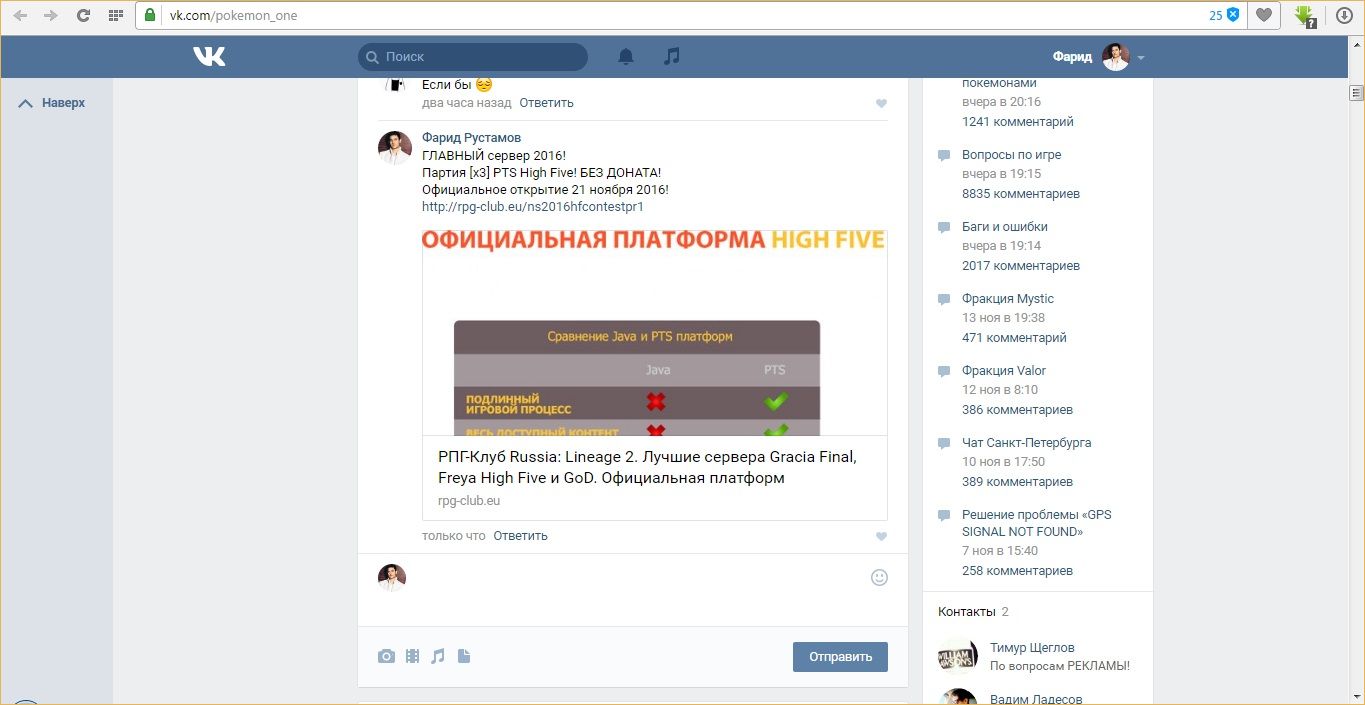View the 386 комментариев link
Viewport: 1365px width, 705px height.
pos(1017,410)
